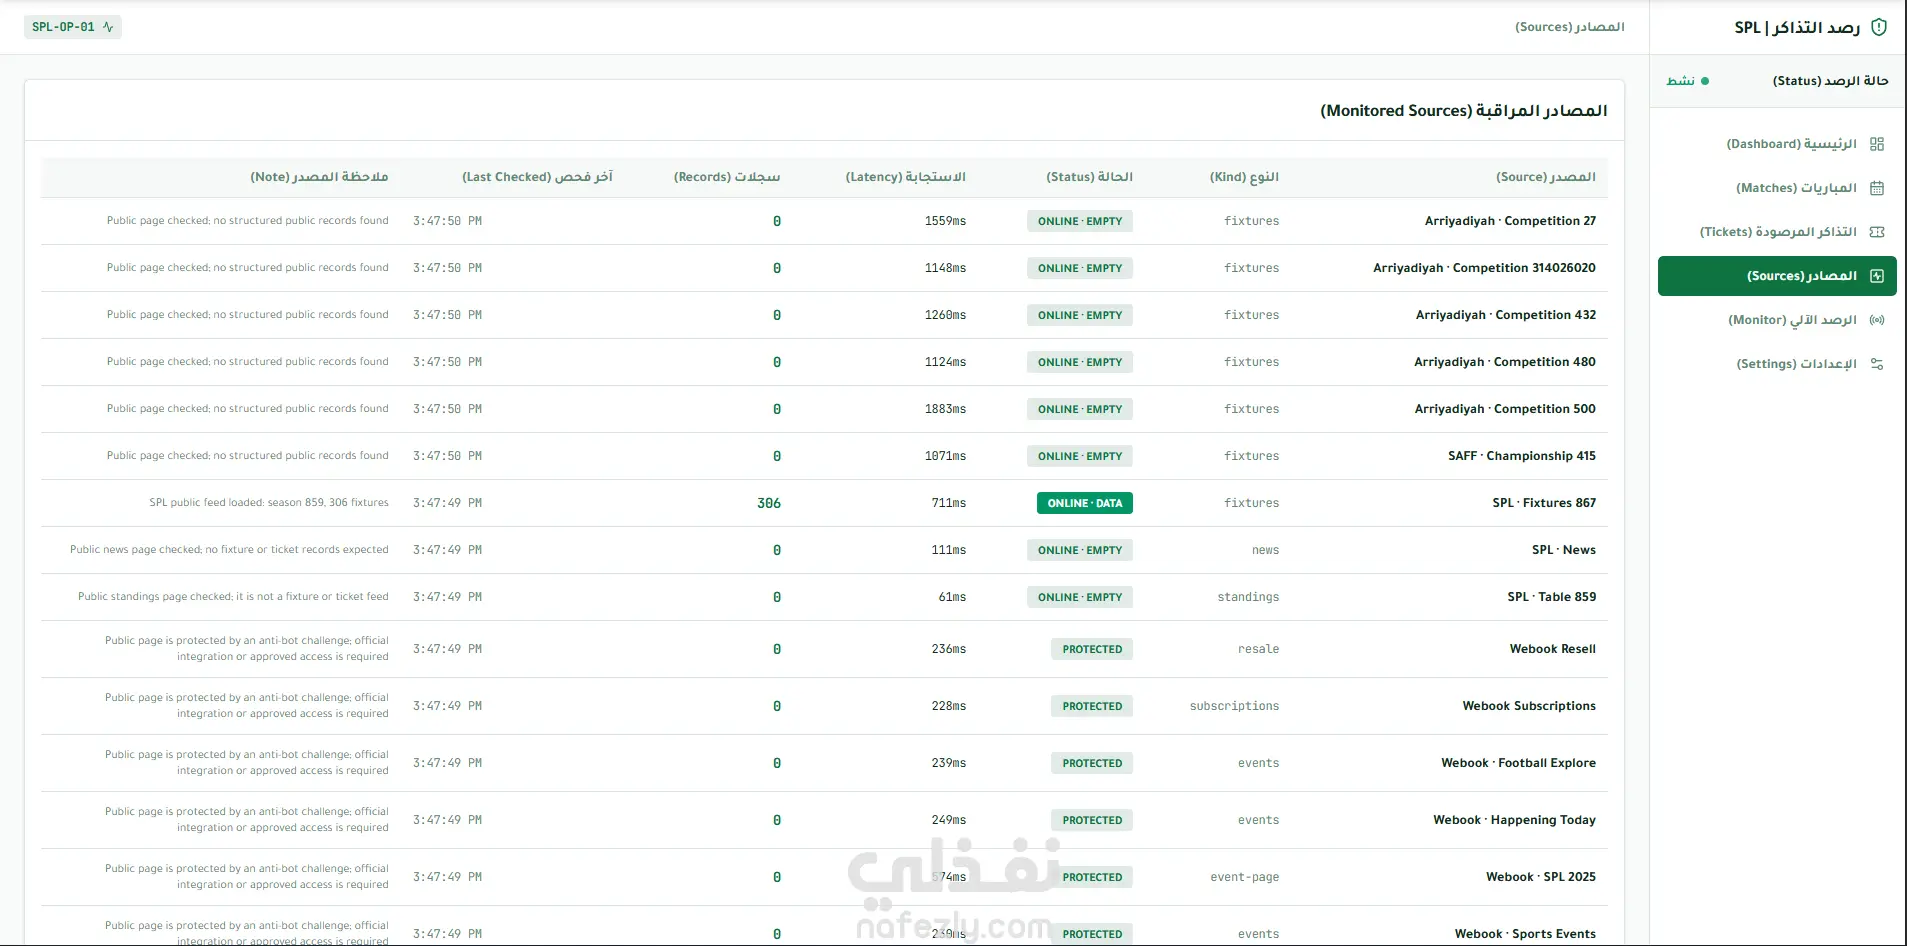Select the Sources menu item
1907x946 pixels.
tap(1777, 276)
